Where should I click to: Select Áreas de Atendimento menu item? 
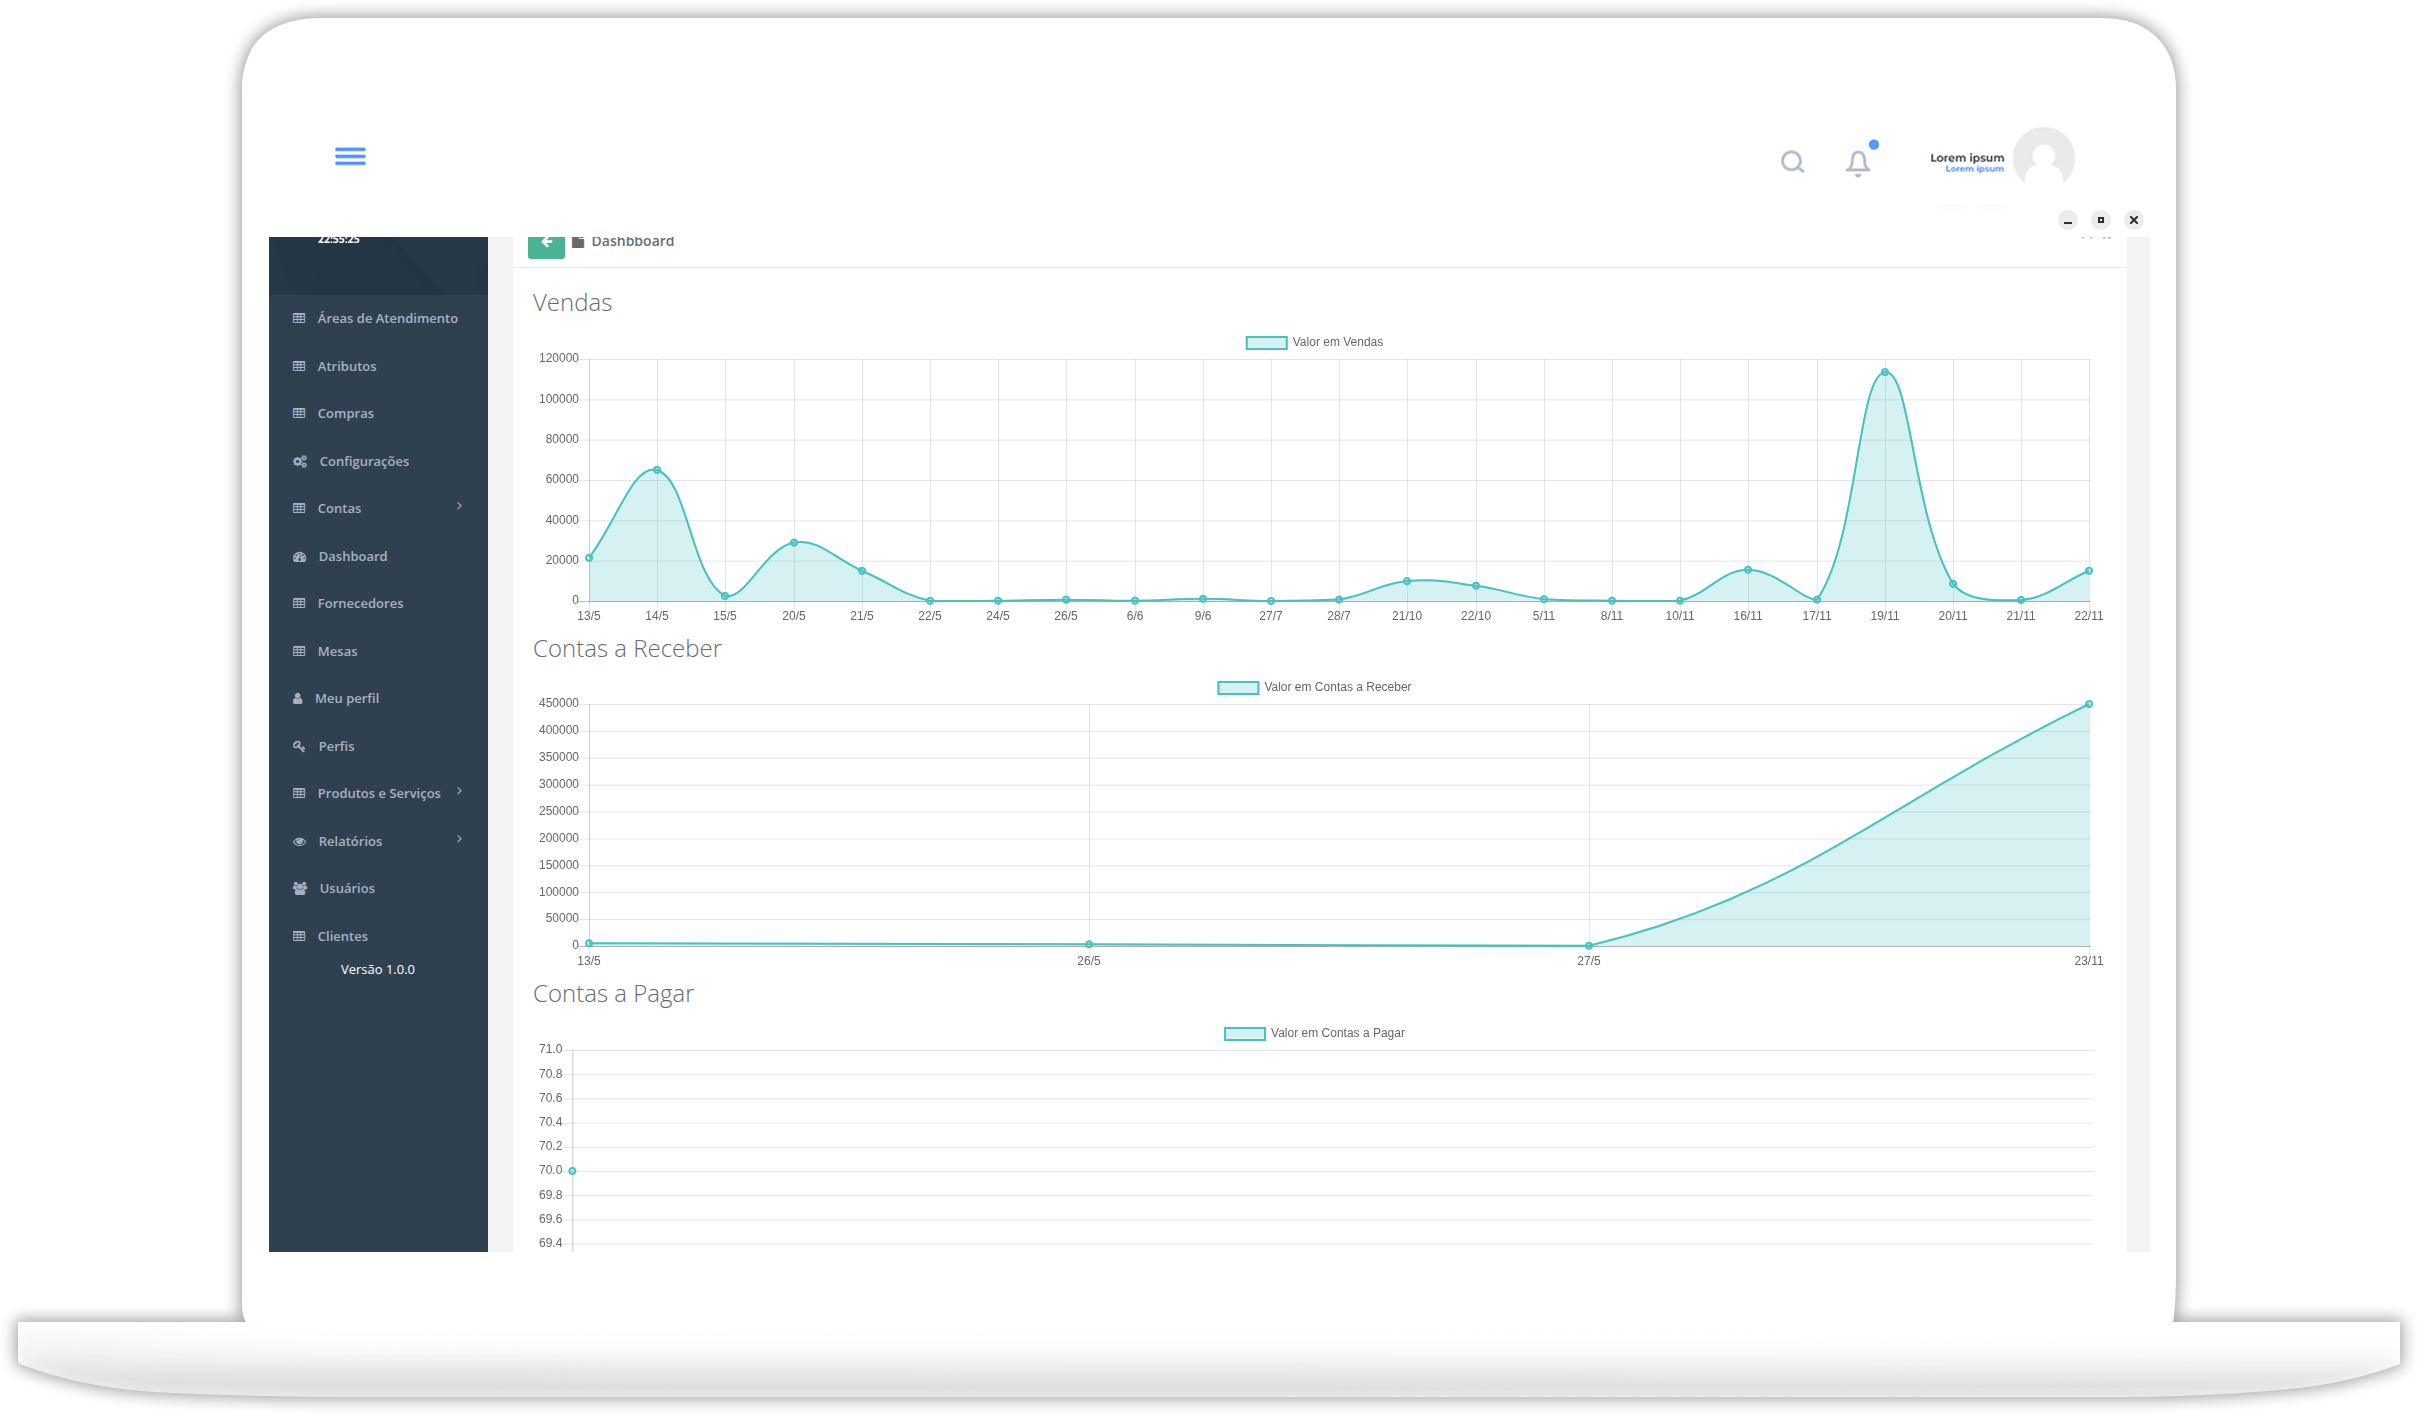387,319
